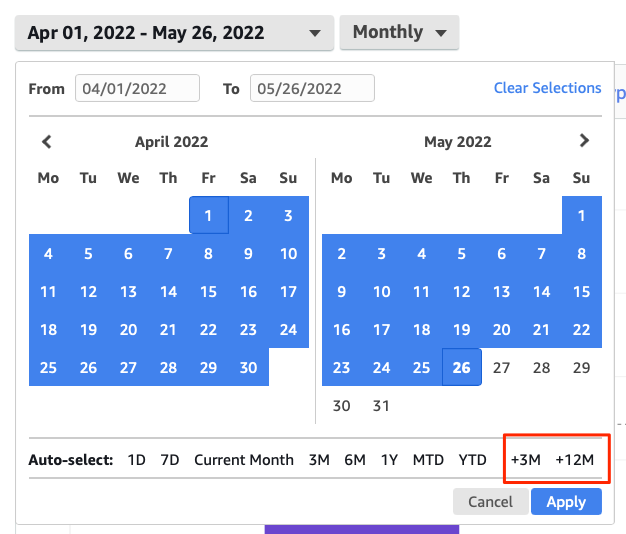Choose the YTD auto-select range

tap(472, 460)
